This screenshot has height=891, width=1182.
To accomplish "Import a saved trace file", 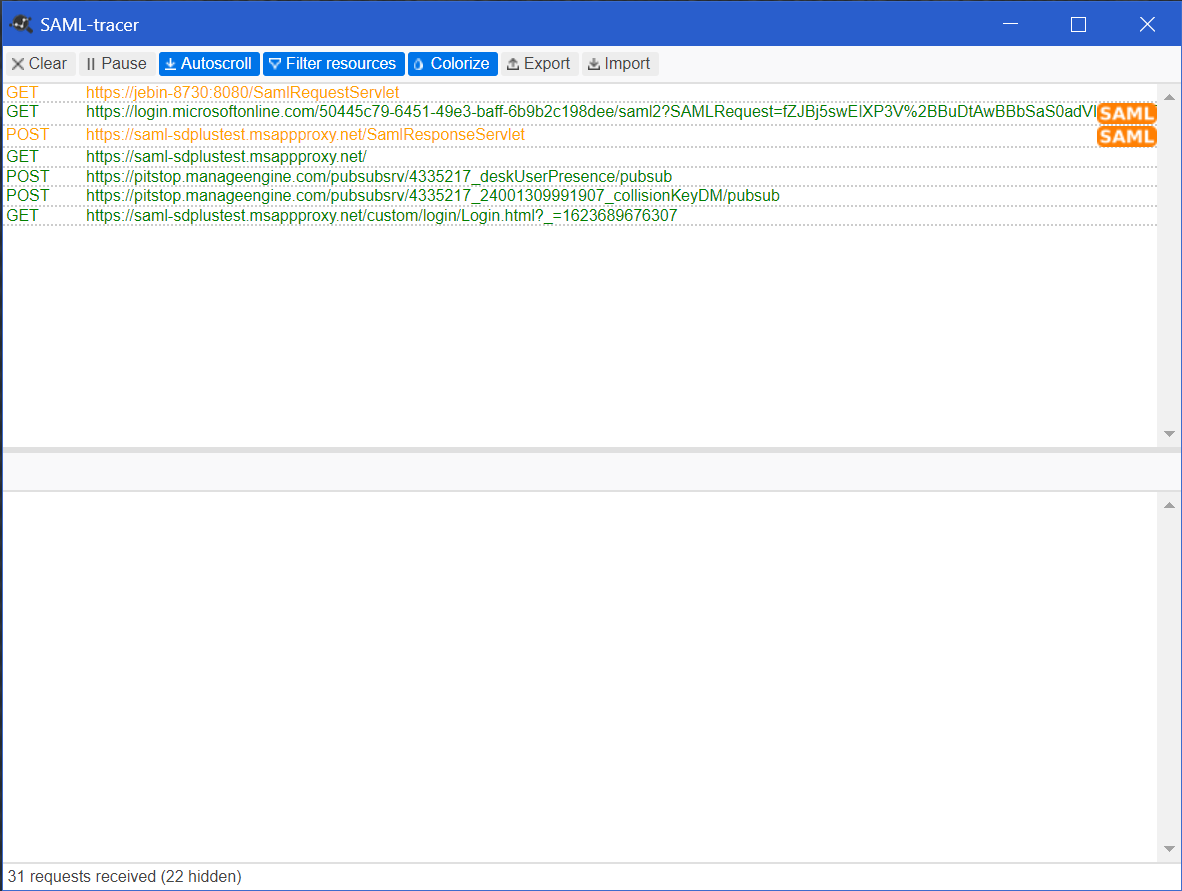I will pyautogui.click(x=619, y=64).
